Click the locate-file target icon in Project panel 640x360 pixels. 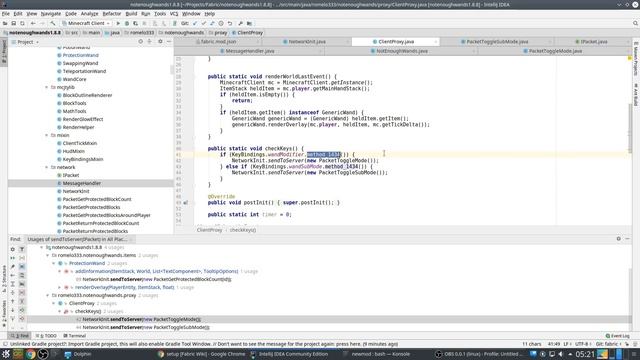coord(140,42)
